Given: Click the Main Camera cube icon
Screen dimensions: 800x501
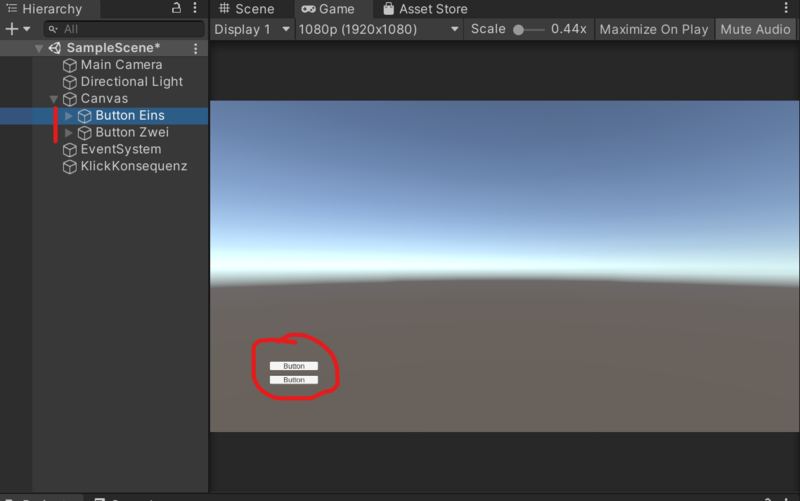Looking at the screenshot, I should 69,65.
